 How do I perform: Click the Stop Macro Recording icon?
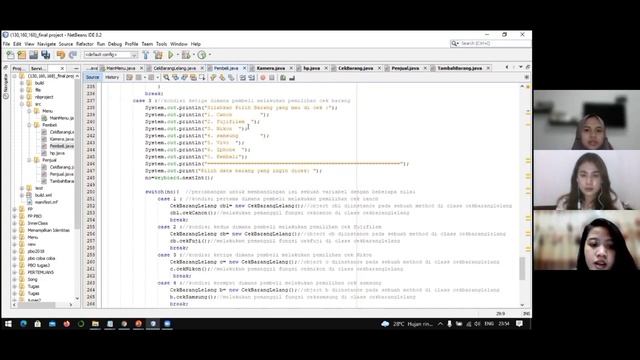click(x=272, y=78)
